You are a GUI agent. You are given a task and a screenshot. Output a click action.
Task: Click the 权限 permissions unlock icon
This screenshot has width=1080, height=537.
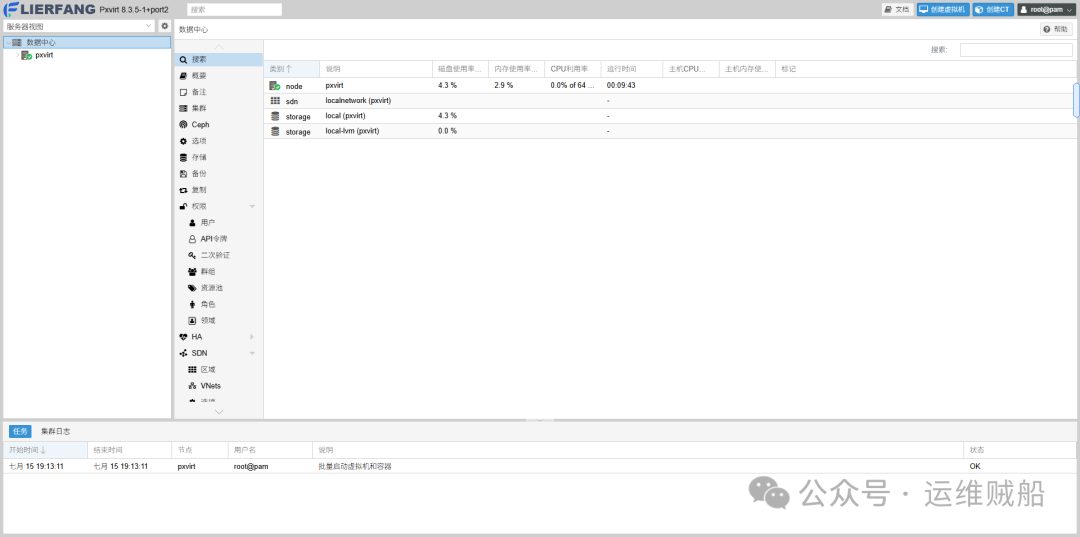click(x=183, y=207)
